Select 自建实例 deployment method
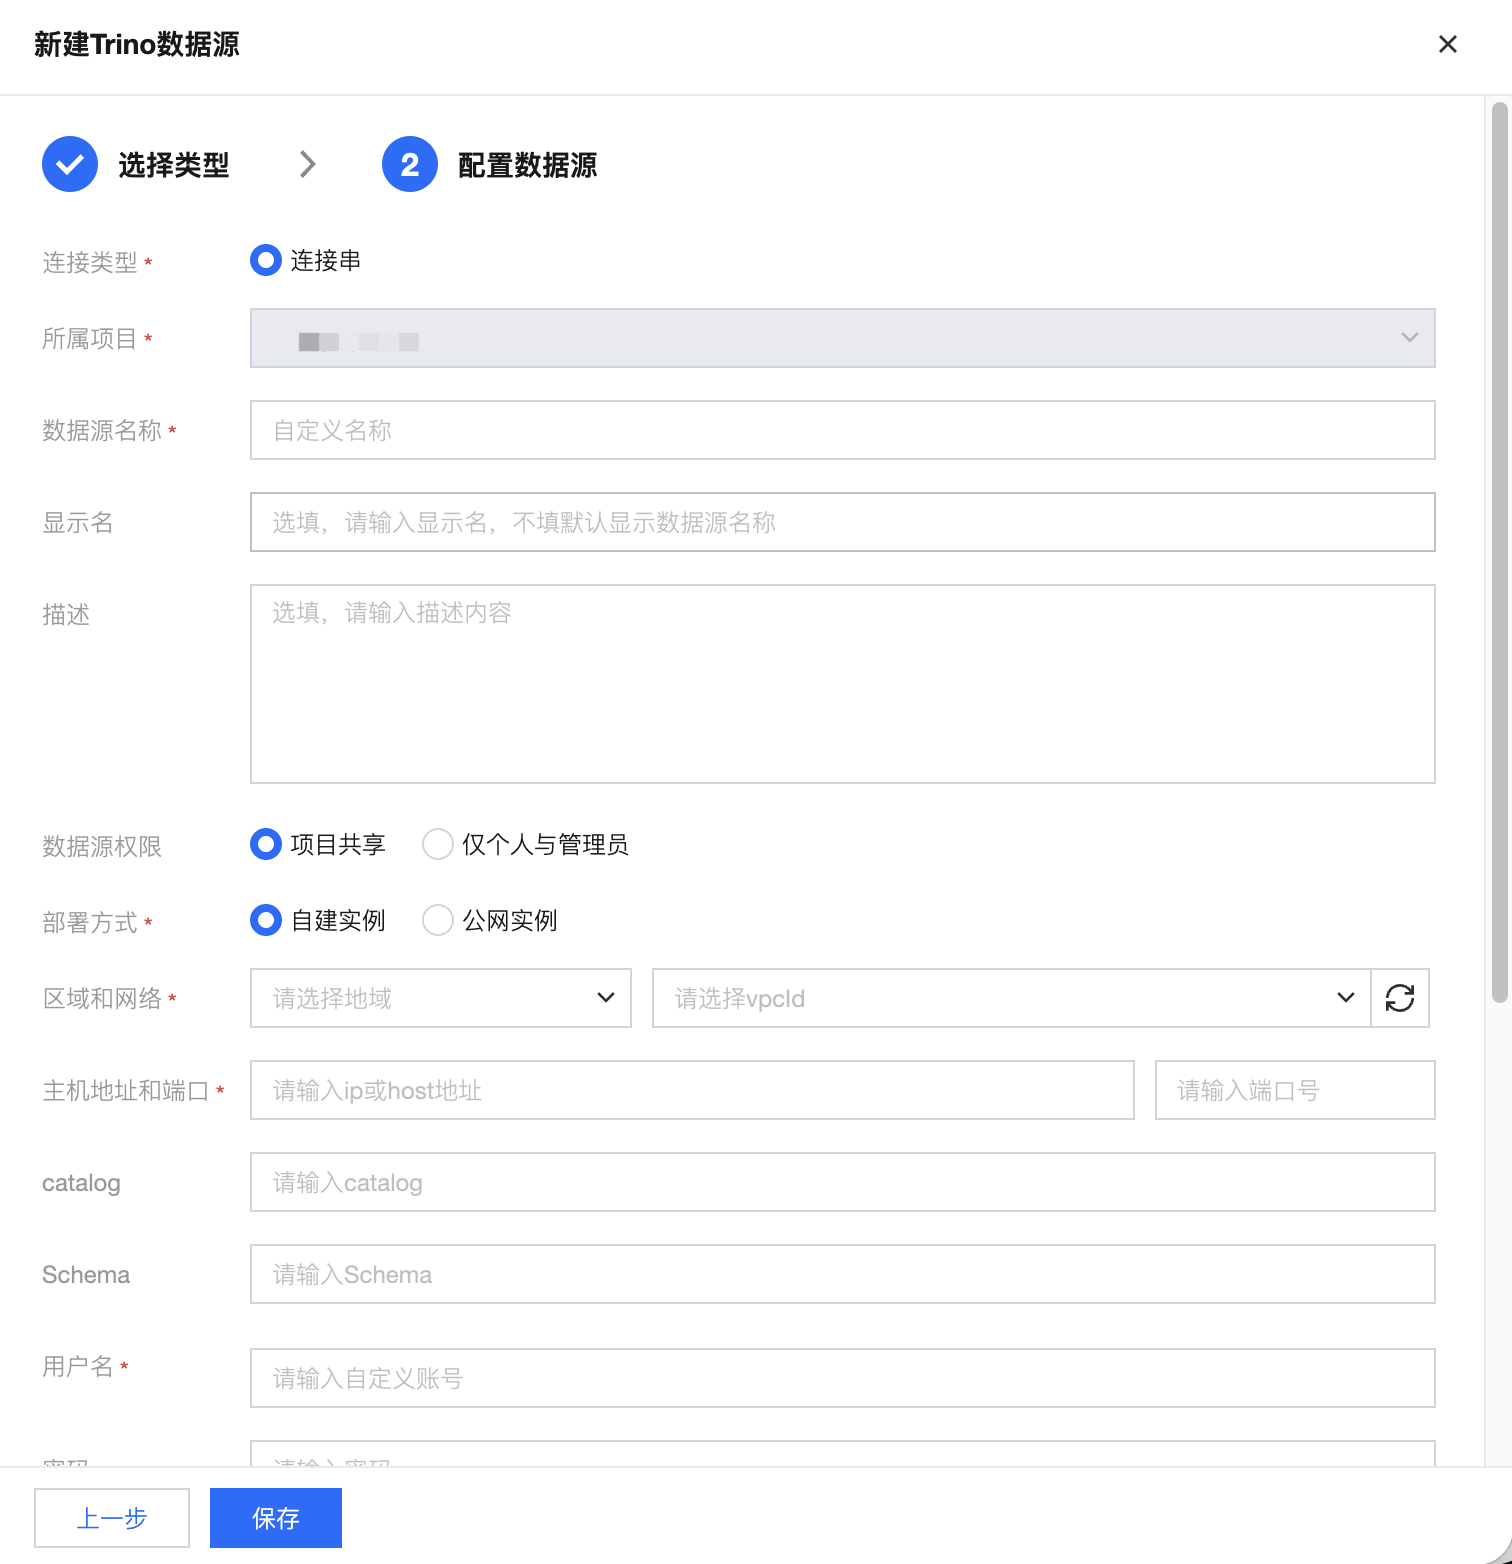The image size is (1512, 1564). coord(266,921)
